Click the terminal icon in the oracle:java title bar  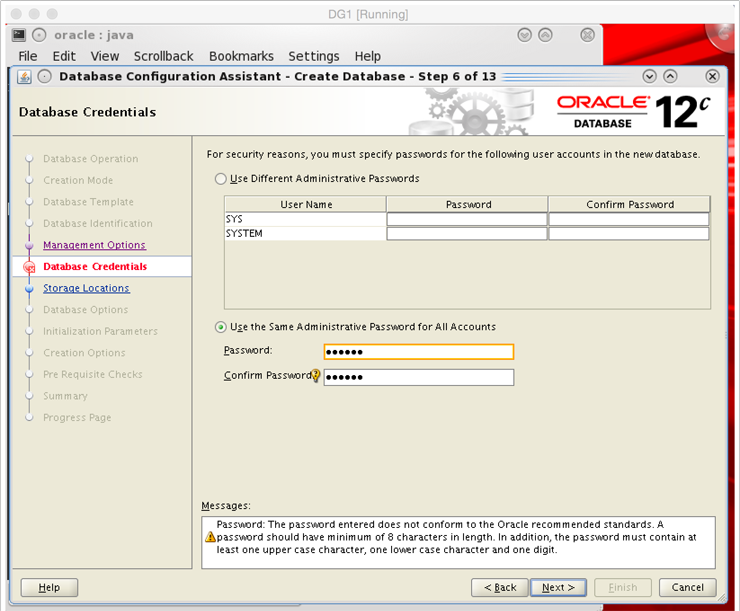19,35
